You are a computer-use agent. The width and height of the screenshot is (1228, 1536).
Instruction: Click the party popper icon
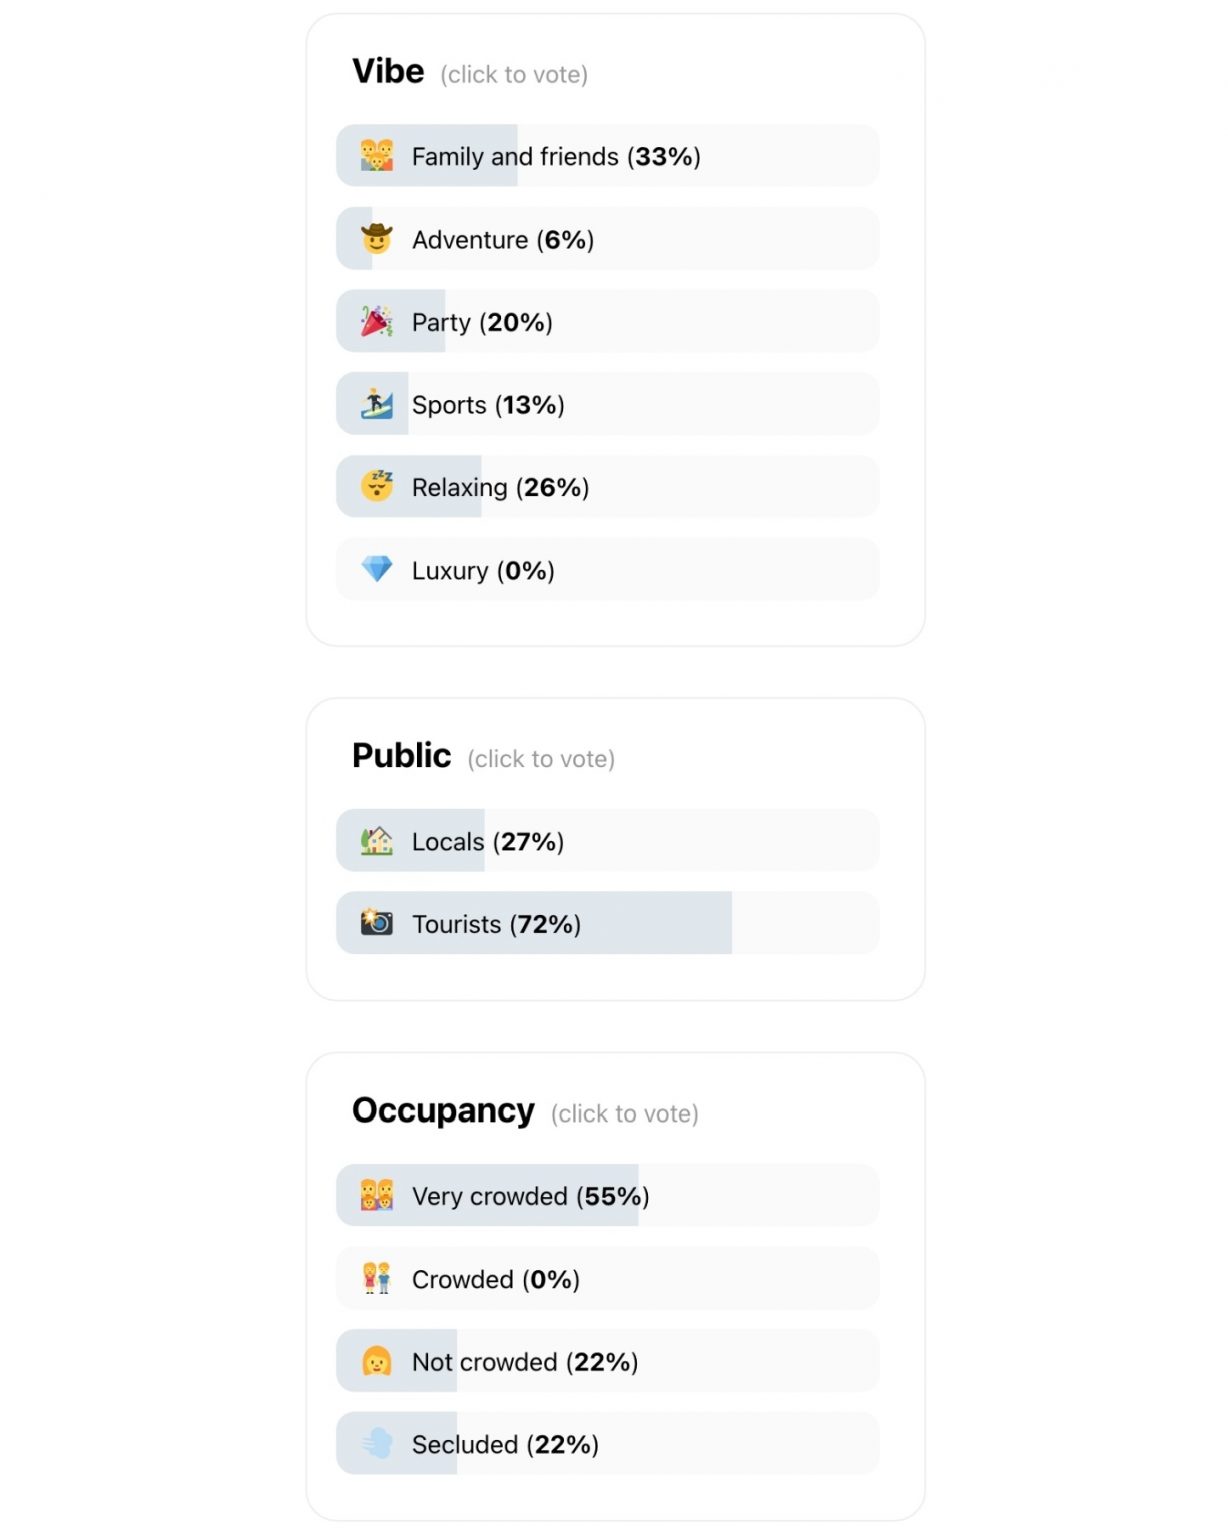(x=377, y=322)
